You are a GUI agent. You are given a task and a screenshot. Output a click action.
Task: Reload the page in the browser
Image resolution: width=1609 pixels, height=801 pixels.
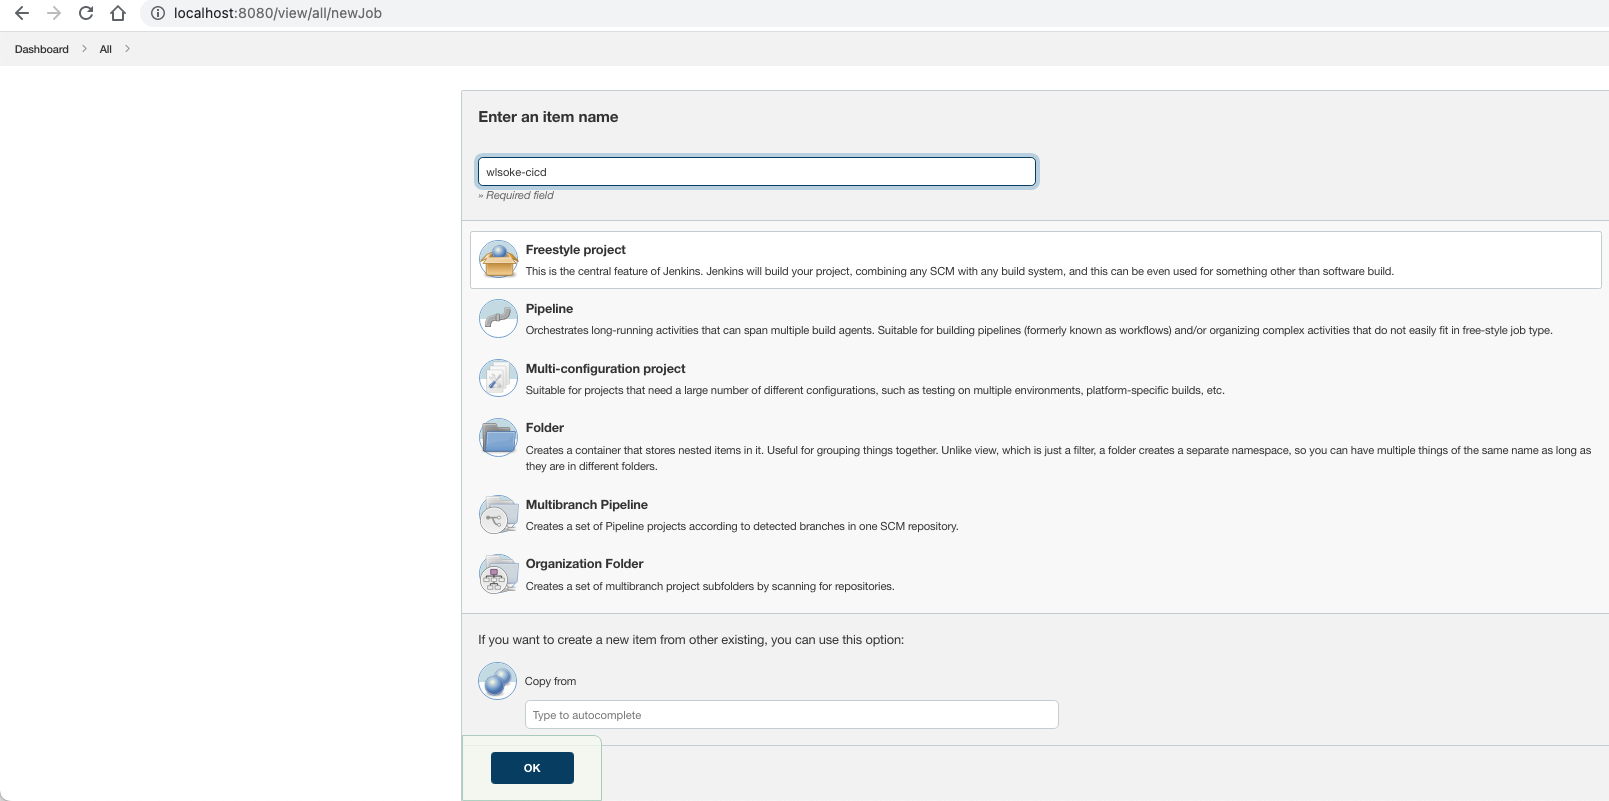tap(86, 13)
